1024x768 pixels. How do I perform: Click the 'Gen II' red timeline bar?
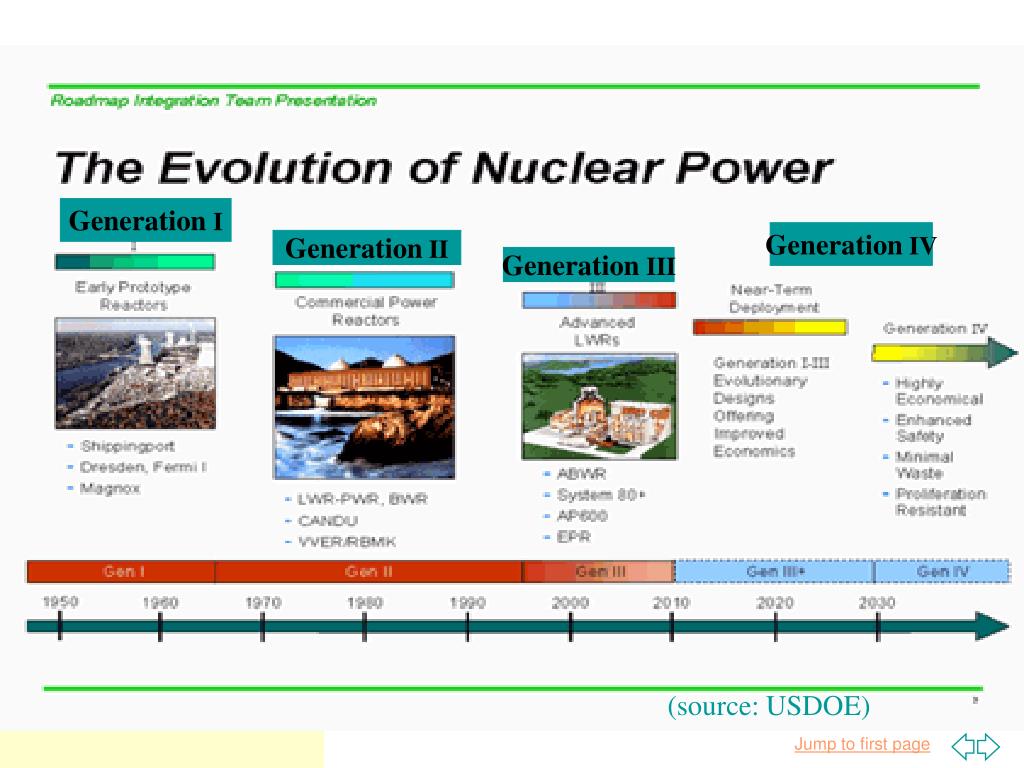pyautogui.click(x=368, y=571)
